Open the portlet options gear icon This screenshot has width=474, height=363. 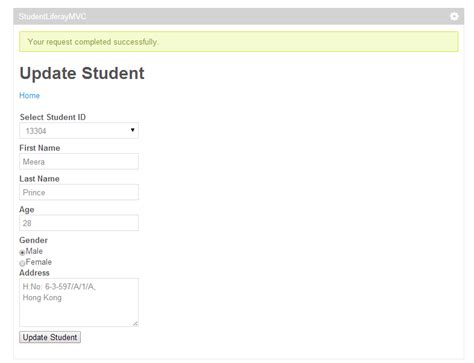(x=454, y=16)
